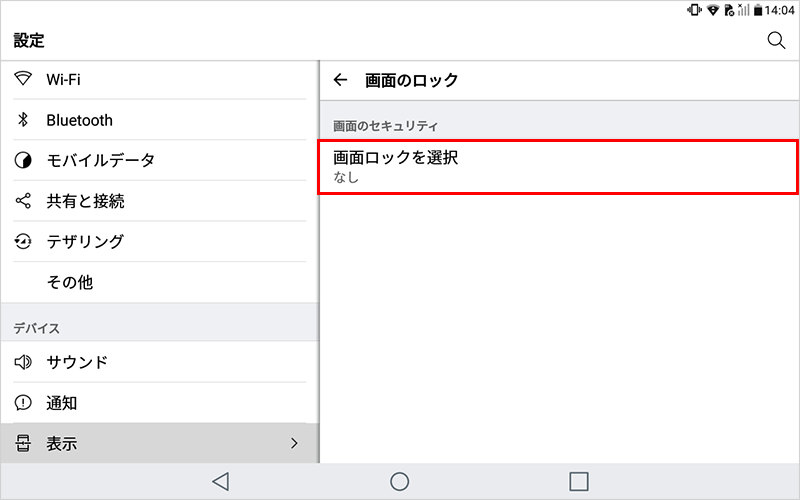The height and width of the screenshot is (500, 800).
Task: Click the テザリング icon
Action: tap(23, 241)
